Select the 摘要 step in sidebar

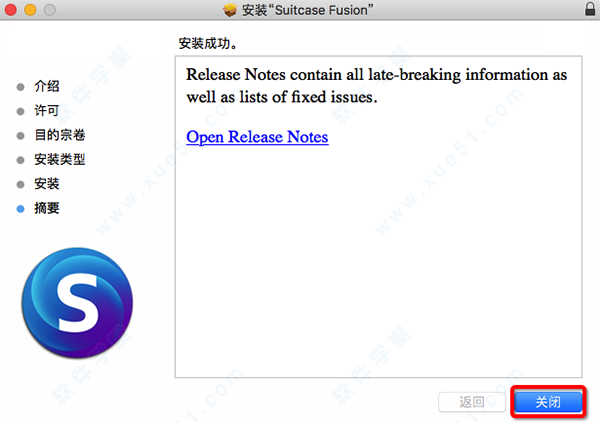47,208
